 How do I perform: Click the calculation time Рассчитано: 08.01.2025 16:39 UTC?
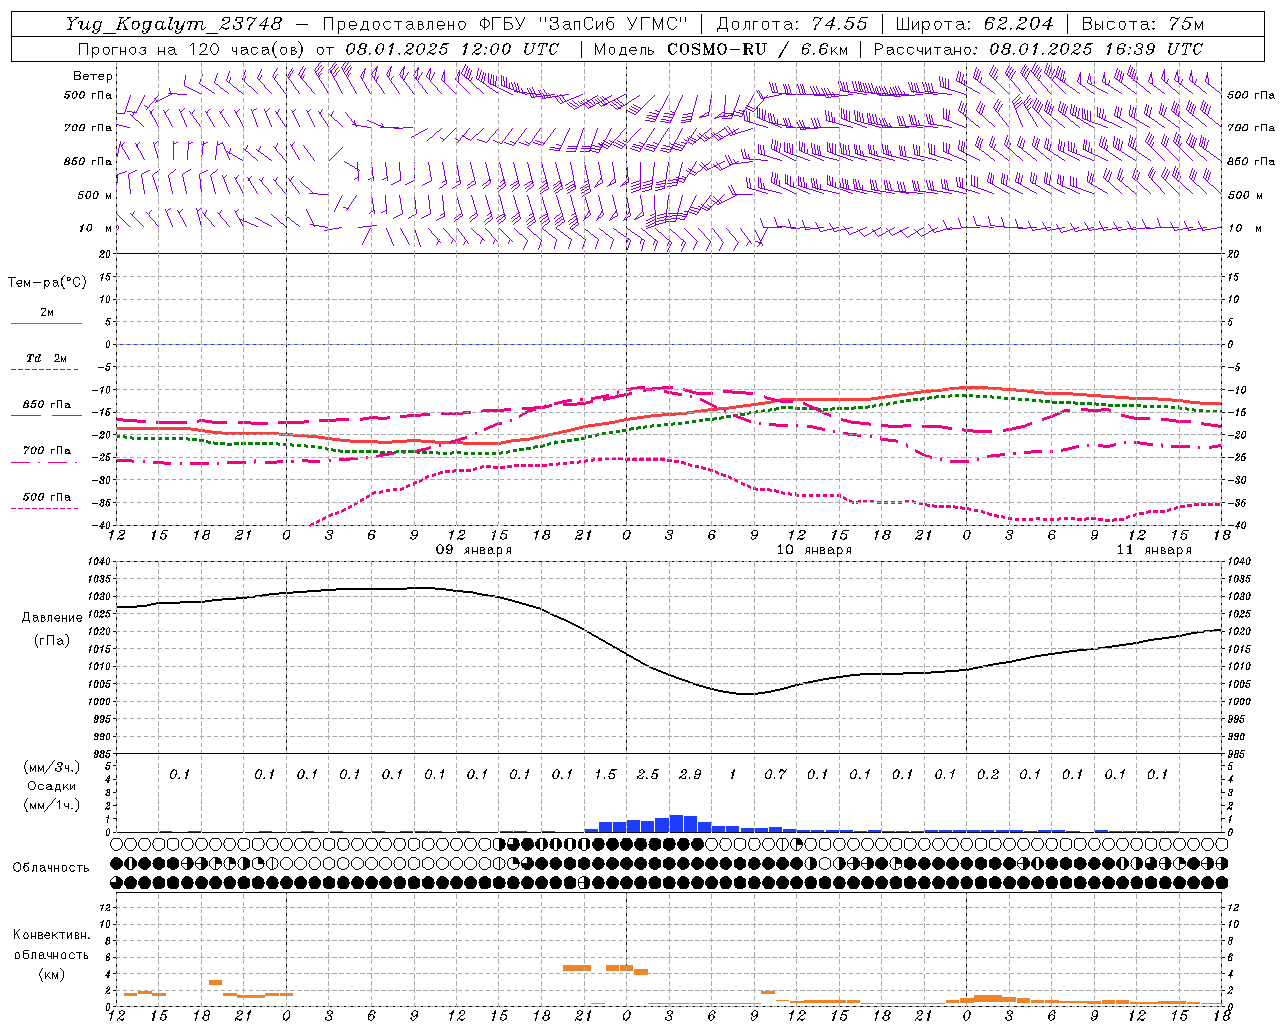point(1038,49)
